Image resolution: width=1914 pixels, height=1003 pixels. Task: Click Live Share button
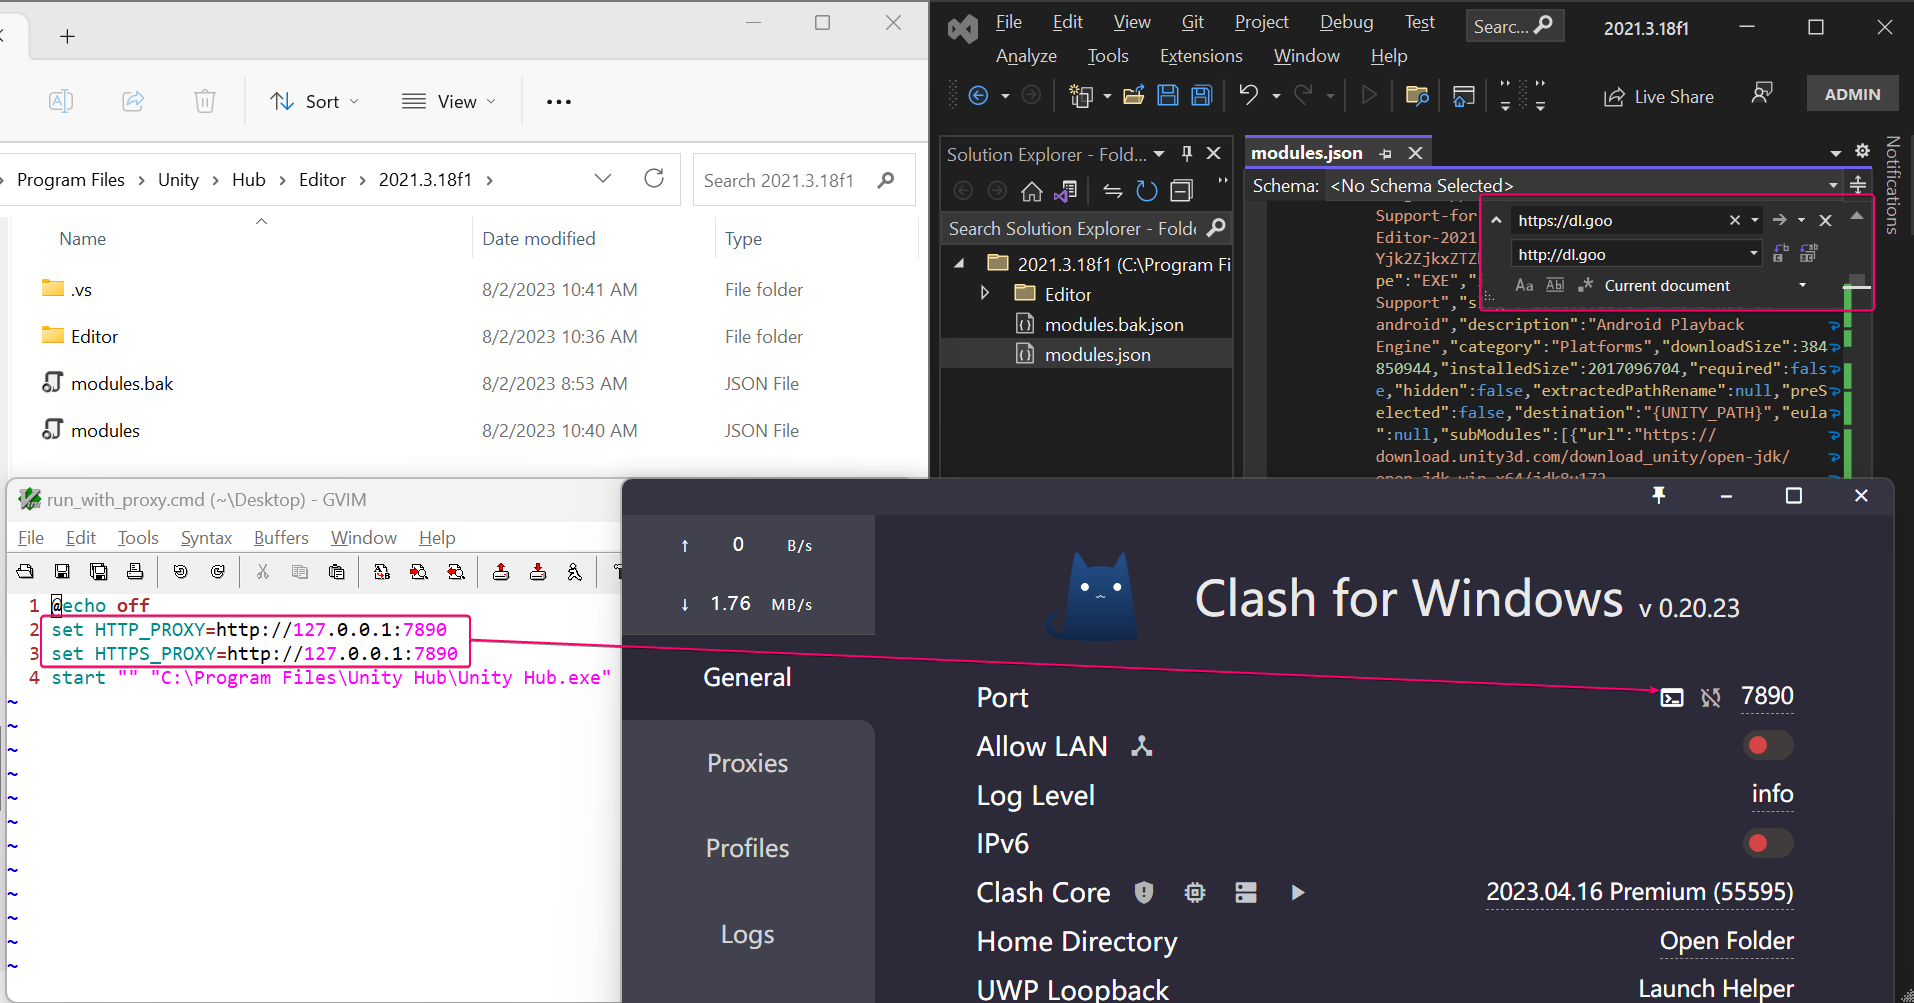coord(1659,96)
